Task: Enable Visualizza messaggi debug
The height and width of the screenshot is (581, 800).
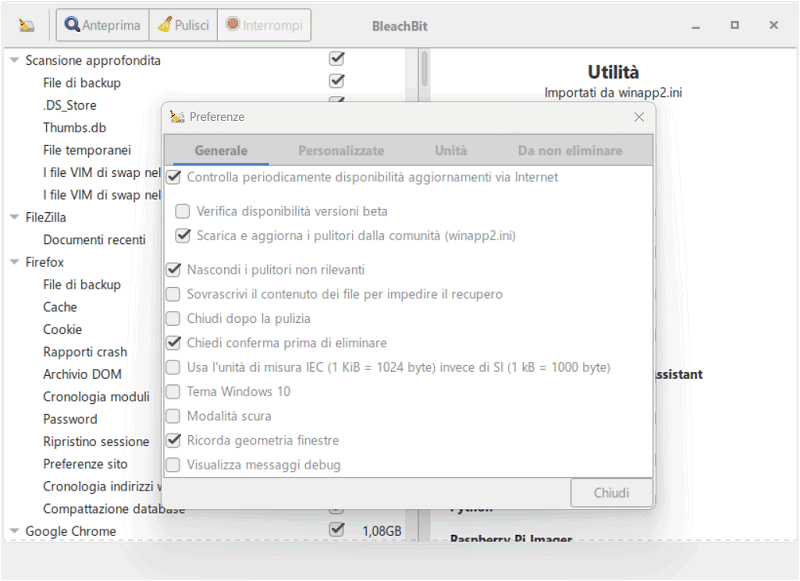Action: coord(173,465)
